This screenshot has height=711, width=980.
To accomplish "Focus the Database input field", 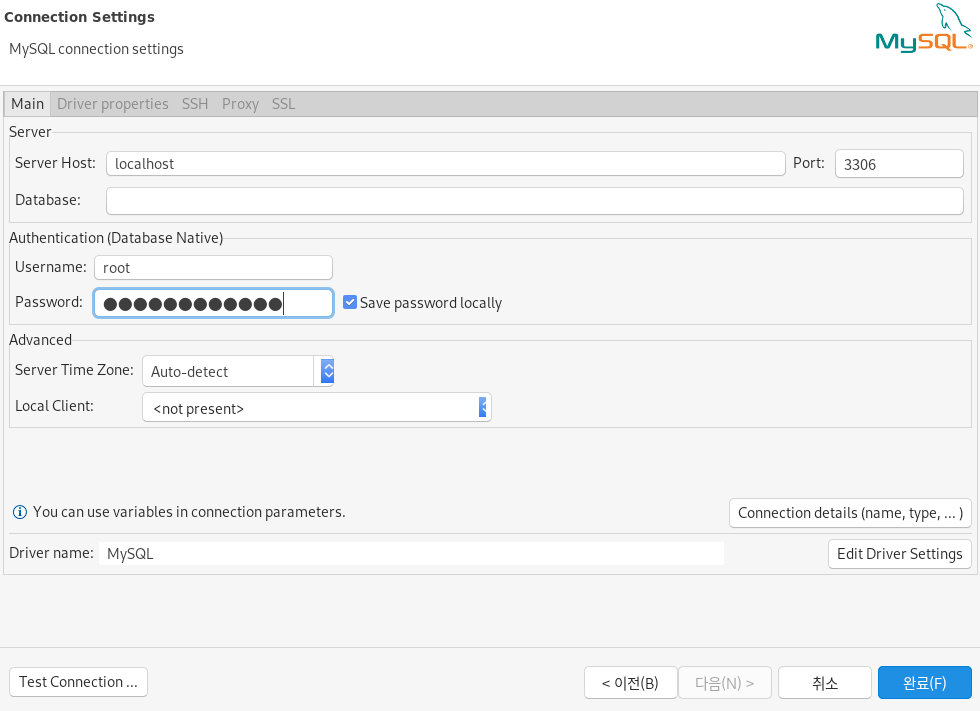I will 534,201.
